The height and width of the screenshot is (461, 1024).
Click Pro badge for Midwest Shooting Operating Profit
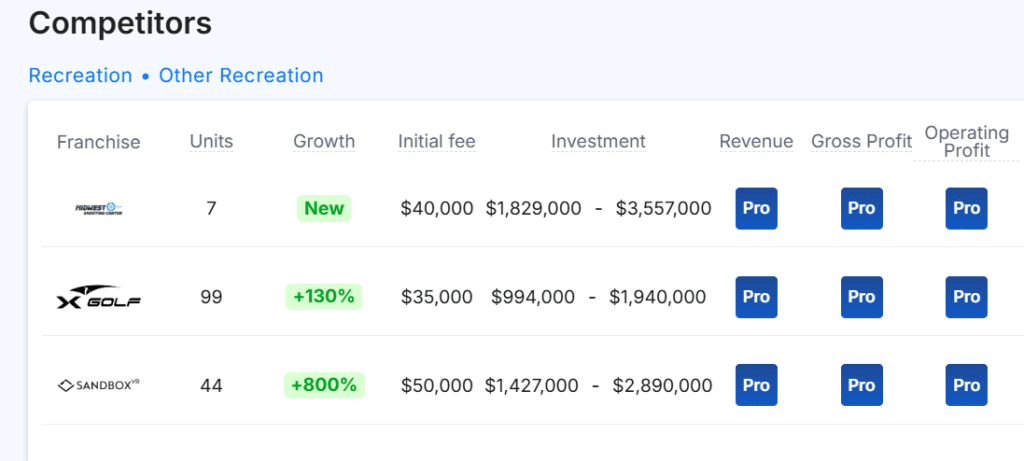click(966, 209)
